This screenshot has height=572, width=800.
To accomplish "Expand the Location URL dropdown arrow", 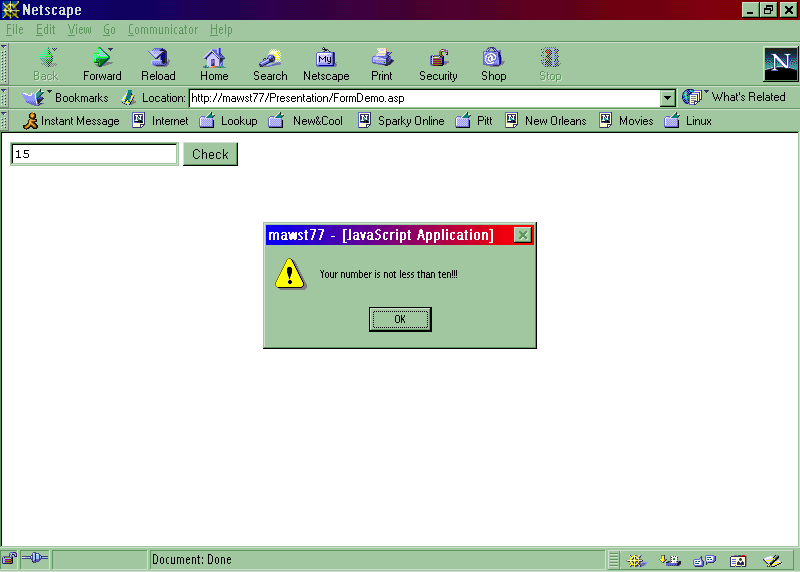I will click(668, 98).
